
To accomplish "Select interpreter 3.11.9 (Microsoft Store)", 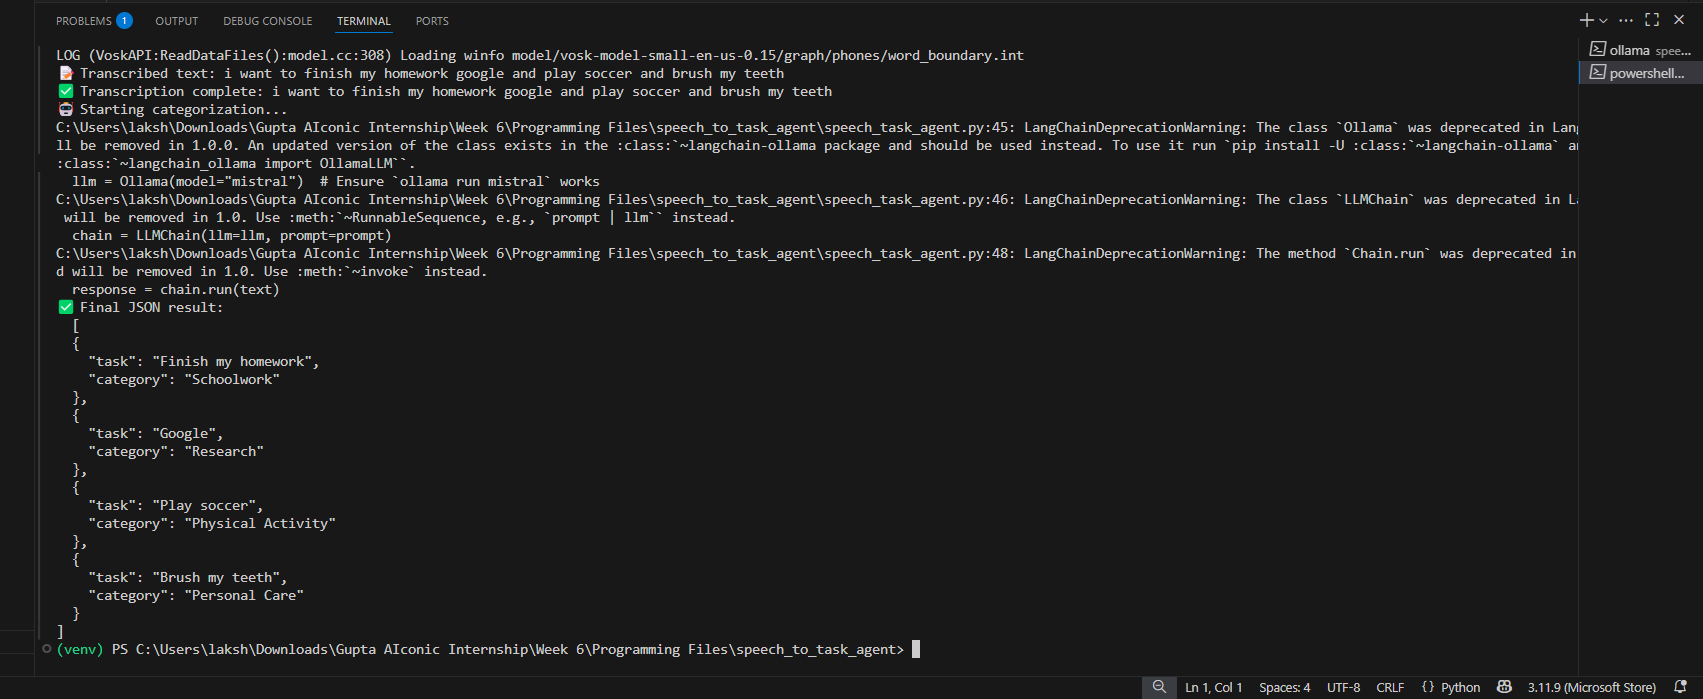I will pos(1591,687).
